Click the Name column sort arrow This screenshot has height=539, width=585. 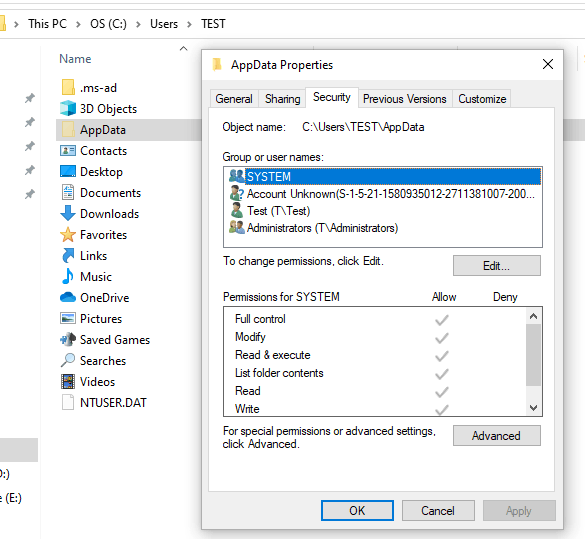(x=183, y=48)
